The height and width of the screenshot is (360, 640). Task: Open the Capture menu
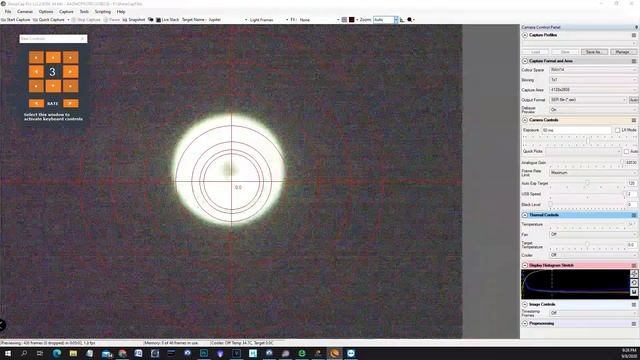66,12
